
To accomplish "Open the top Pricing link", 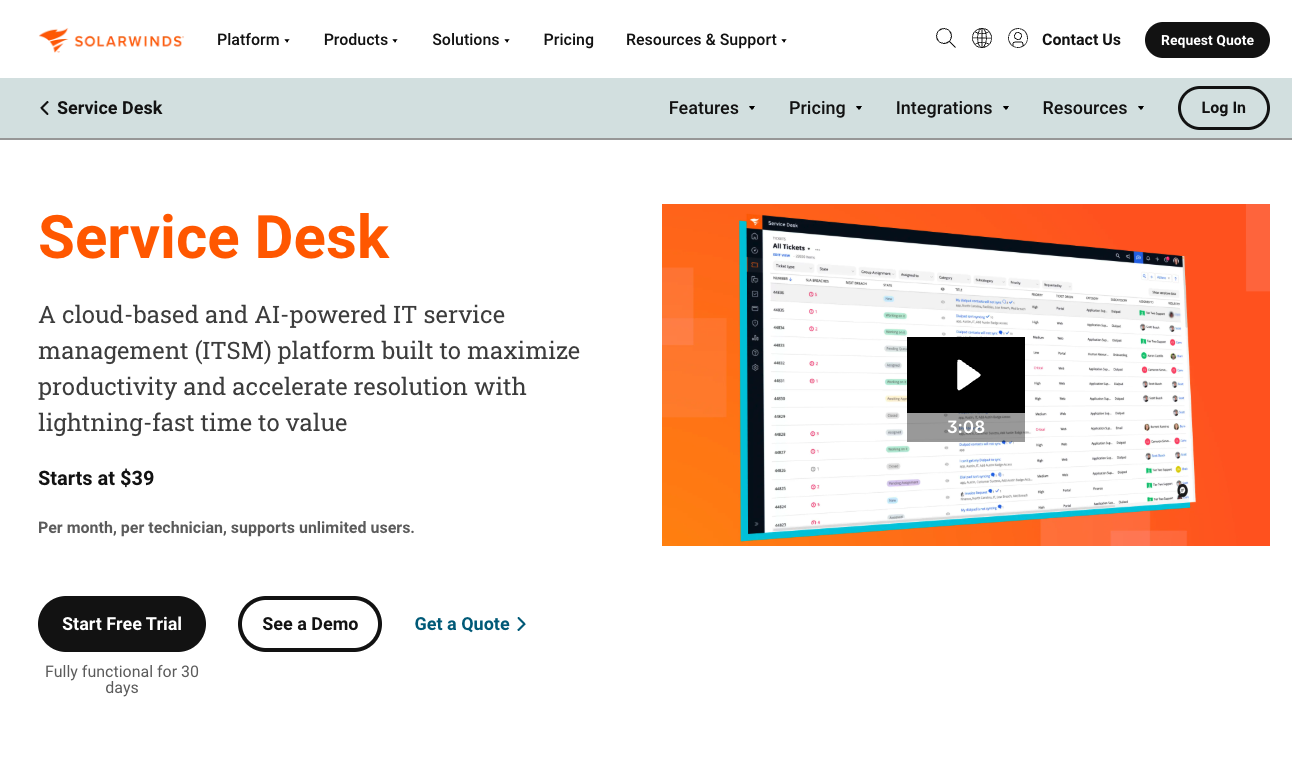I will pyautogui.click(x=569, y=40).
